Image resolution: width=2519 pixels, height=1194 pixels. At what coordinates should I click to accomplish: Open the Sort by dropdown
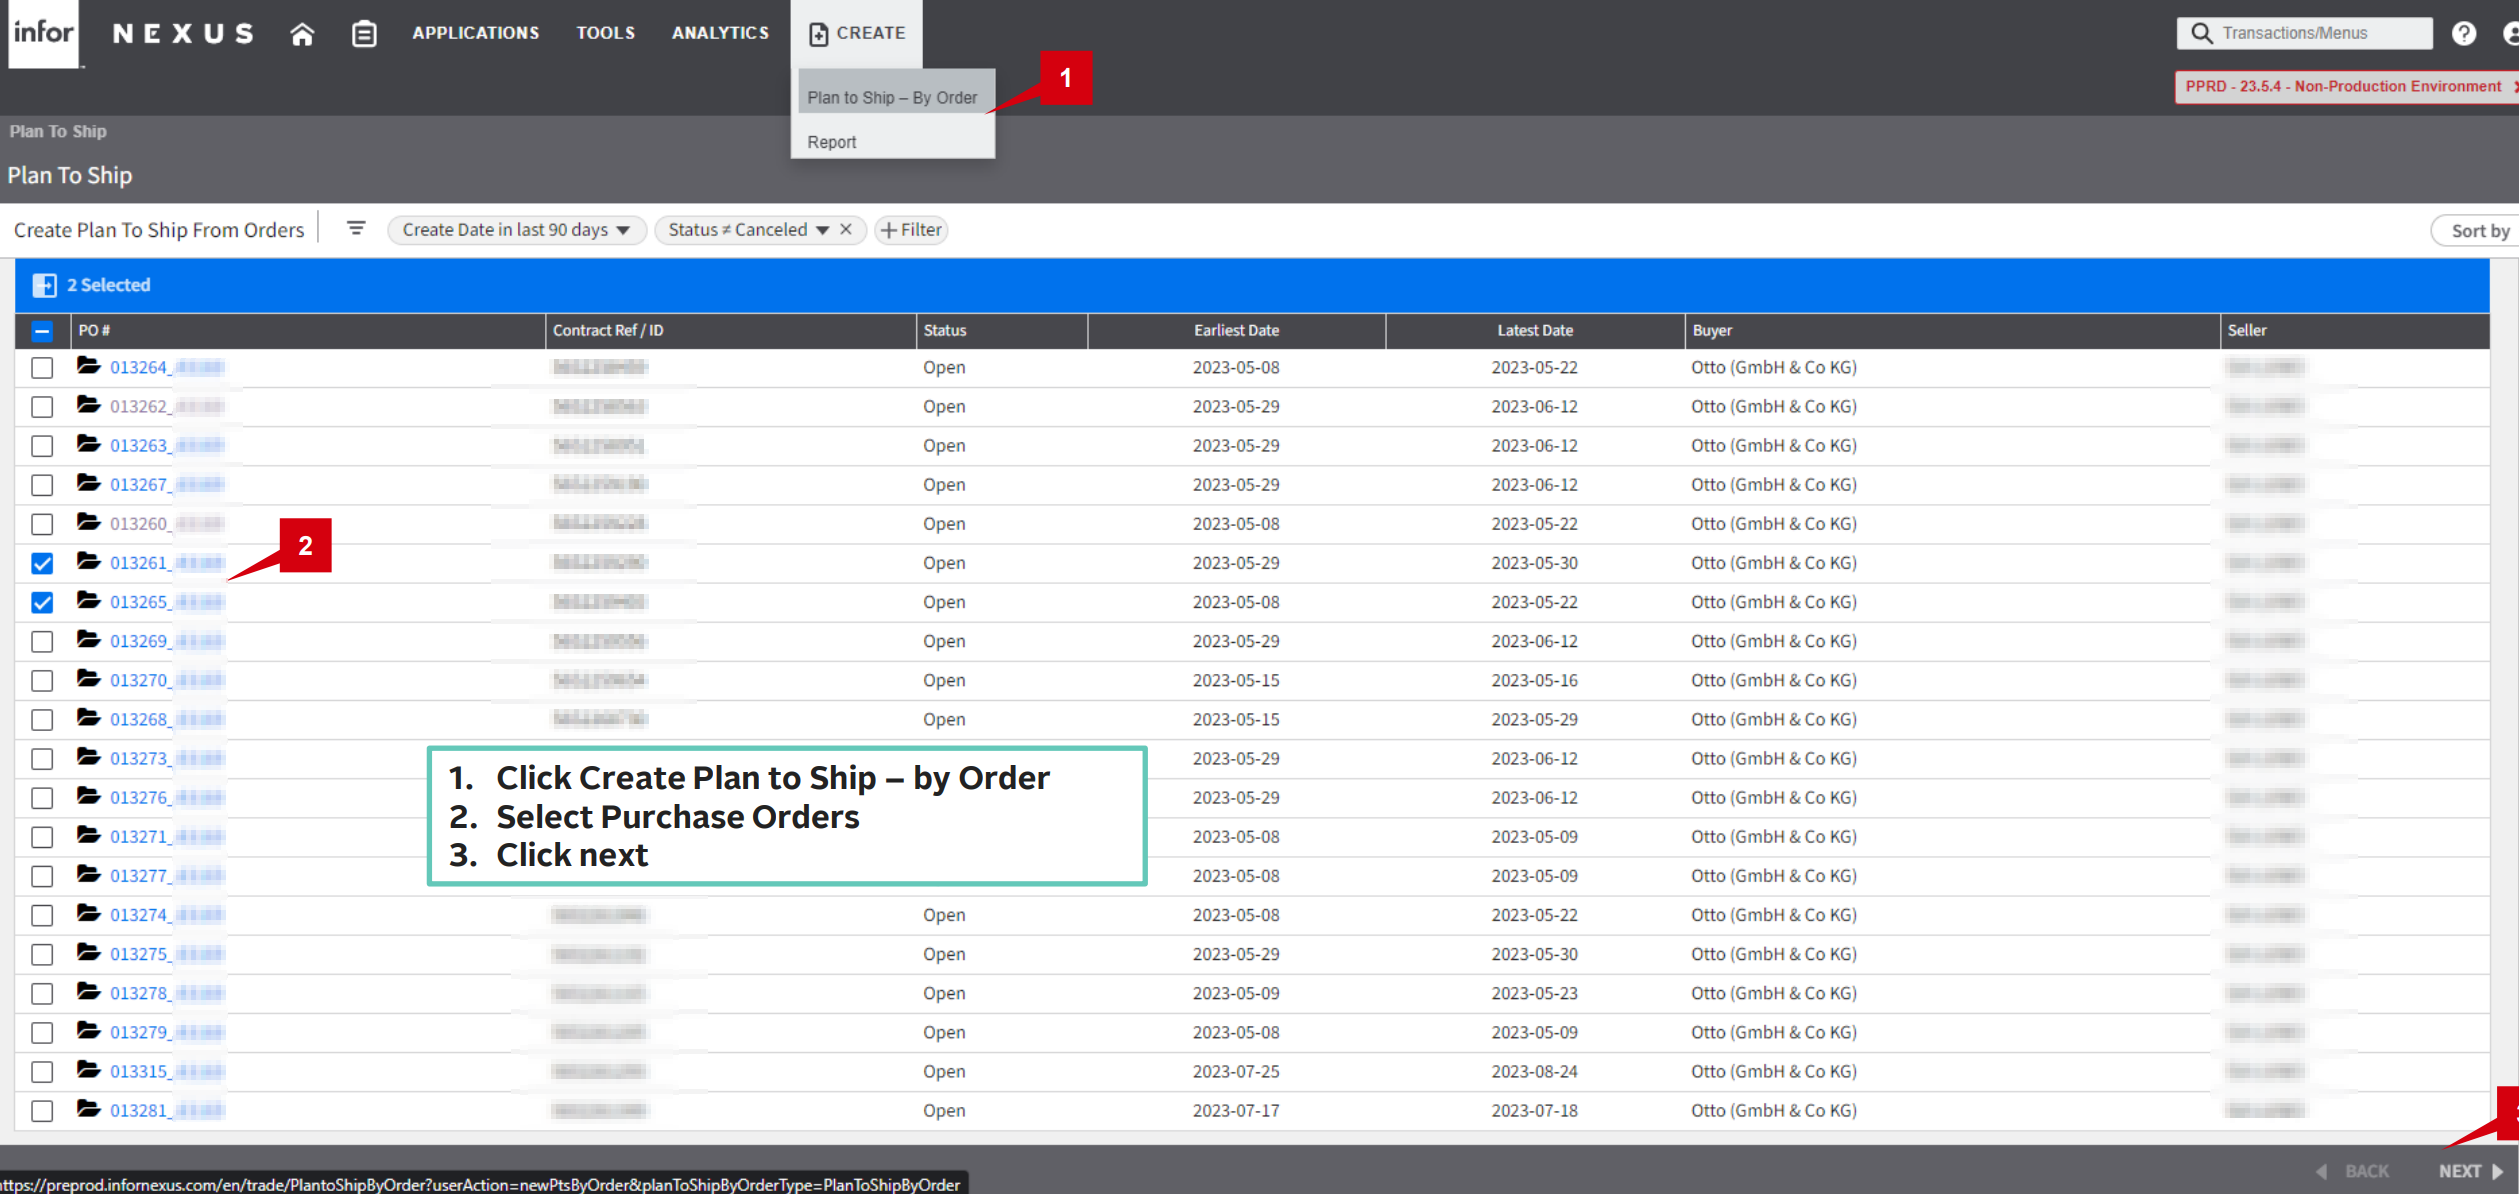click(2478, 231)
